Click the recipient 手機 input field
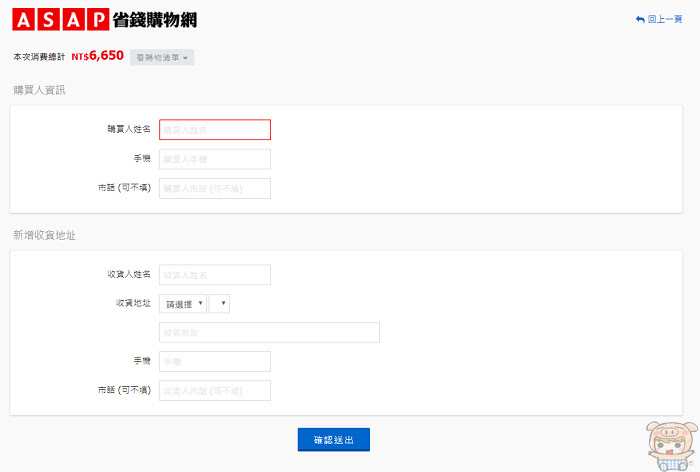This screenshot has width=700, height=472. coord(215,361)
